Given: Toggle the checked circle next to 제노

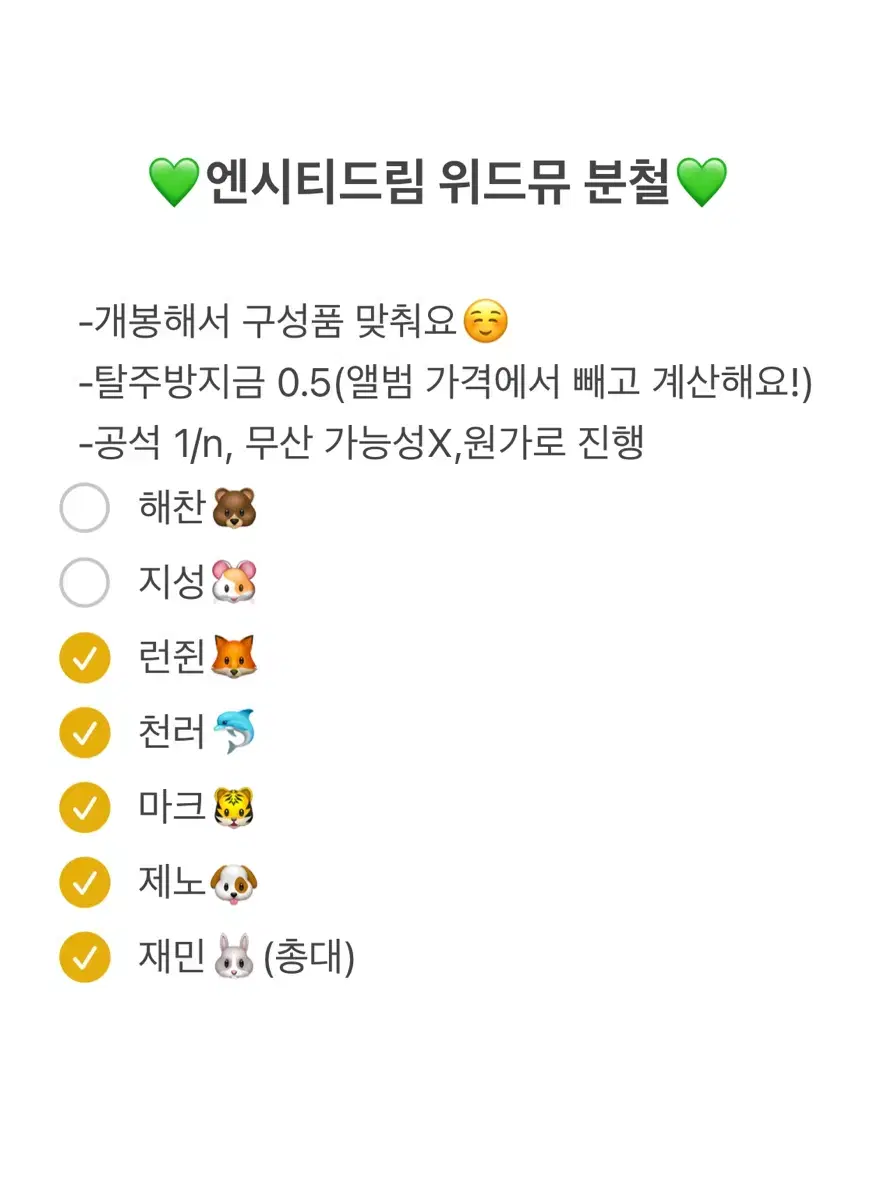Looking at the screenshot, I should [84, 883].
